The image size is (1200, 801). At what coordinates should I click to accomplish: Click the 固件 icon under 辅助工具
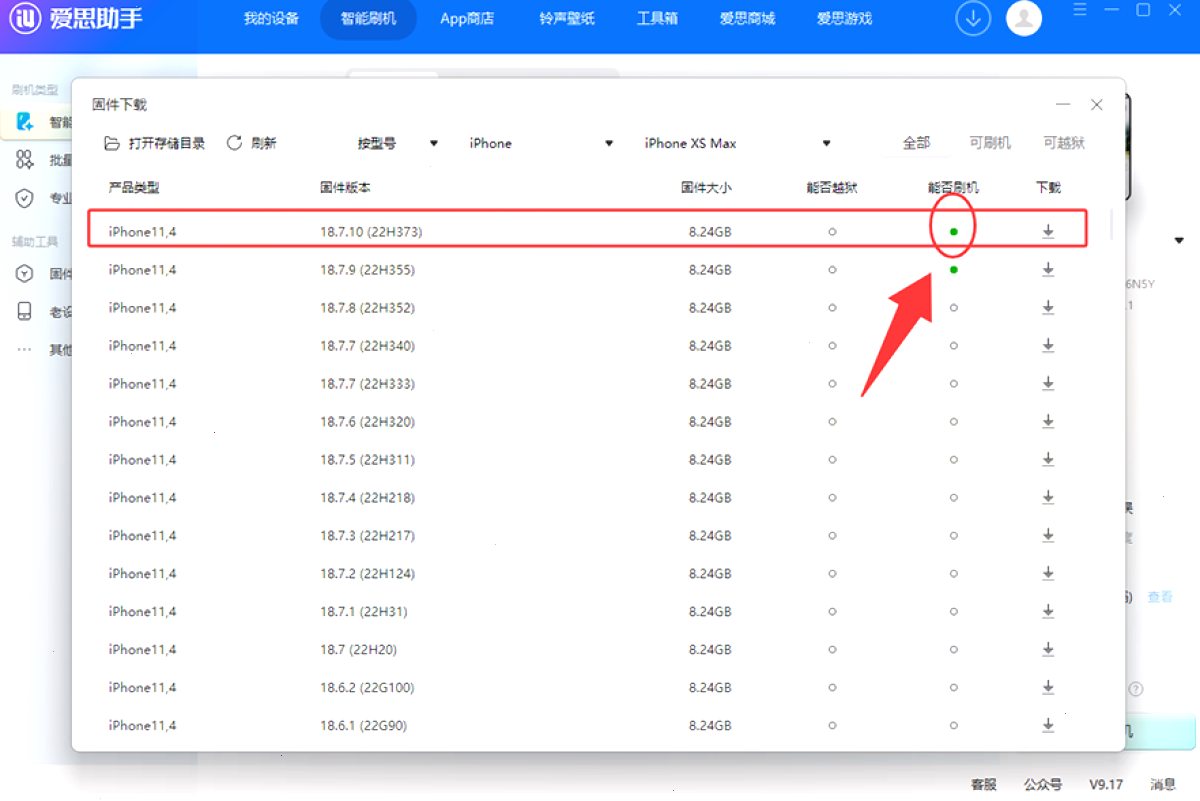(x=25, y=274)
